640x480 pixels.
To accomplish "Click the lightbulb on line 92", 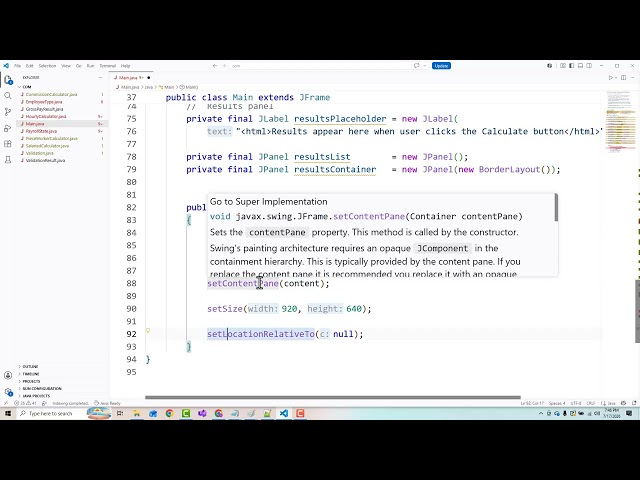I will pyautogui.click(x=148, y=331).
